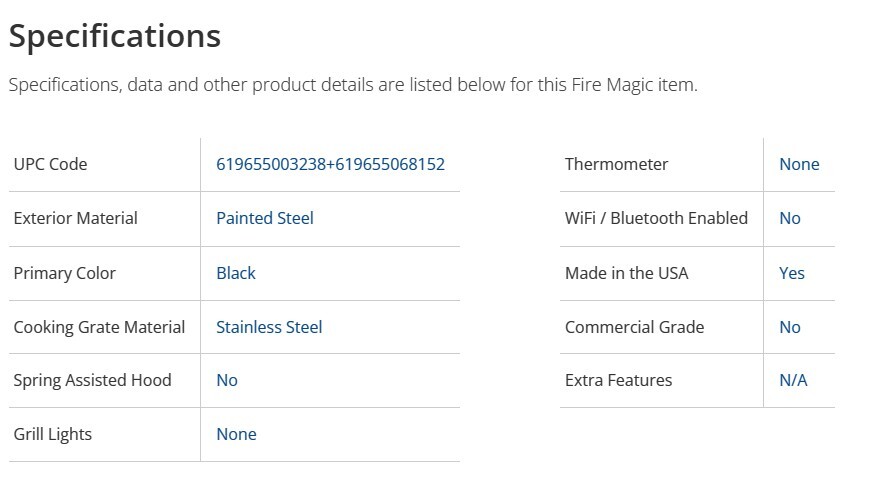Click the Grill Lights 'None' value
The image size is (874, 480).
(x=236, y=434)
